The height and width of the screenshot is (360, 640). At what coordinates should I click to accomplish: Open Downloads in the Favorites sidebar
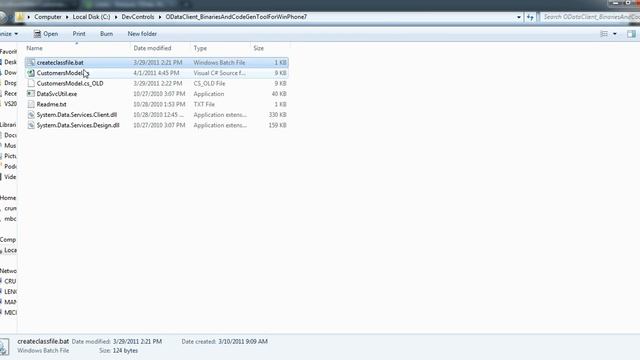pyautogui.click(x=9, y=73)
